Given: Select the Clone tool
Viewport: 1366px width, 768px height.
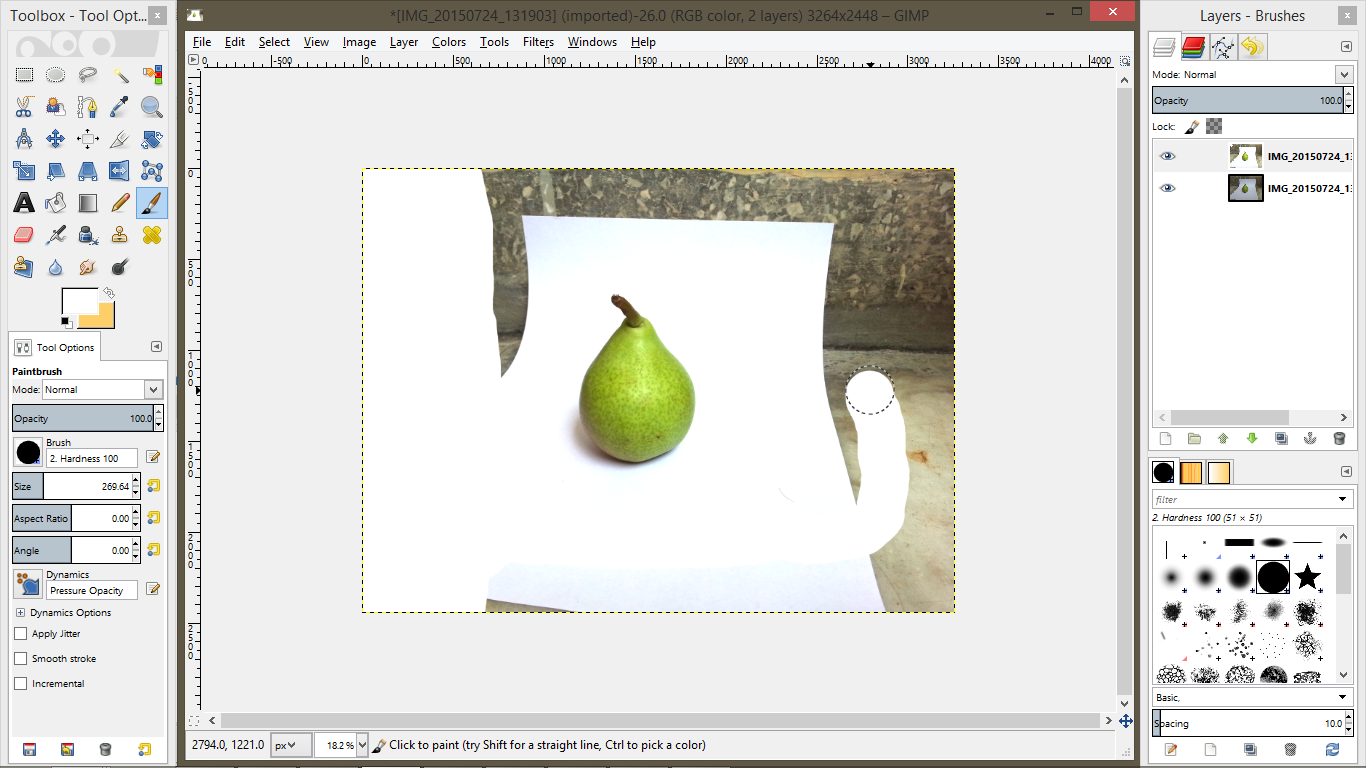Looking at the screenshot, I should (121, 235).
